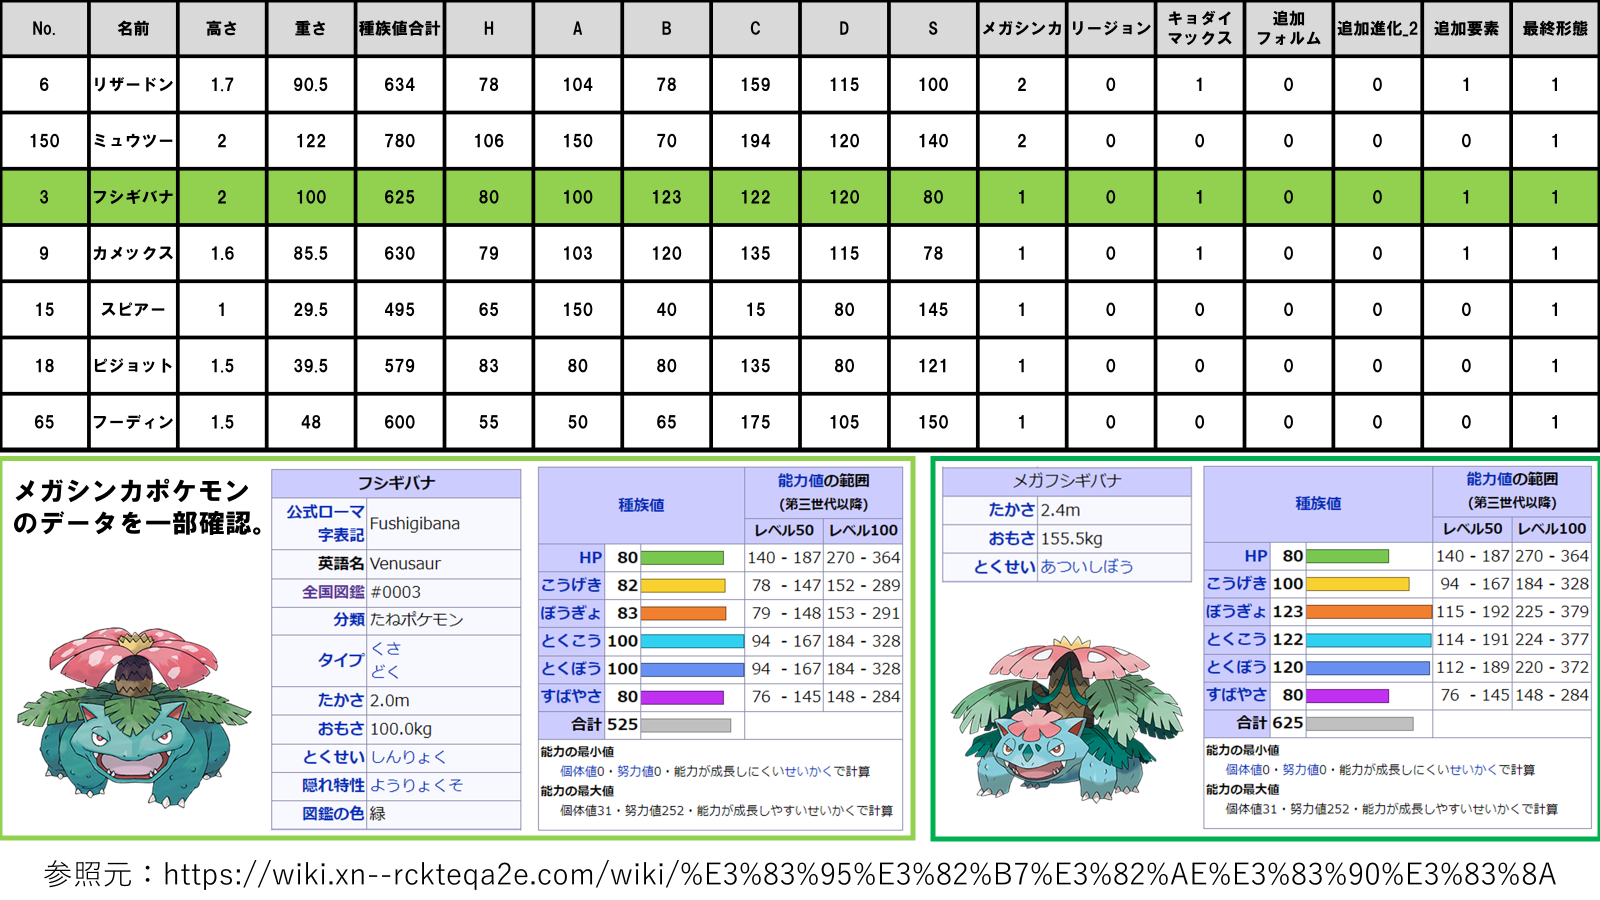Click 種族値 header in Venusaur stats table
Image resolution: width=1600 pixels, height=900 pixels.
tap(641, 505)
